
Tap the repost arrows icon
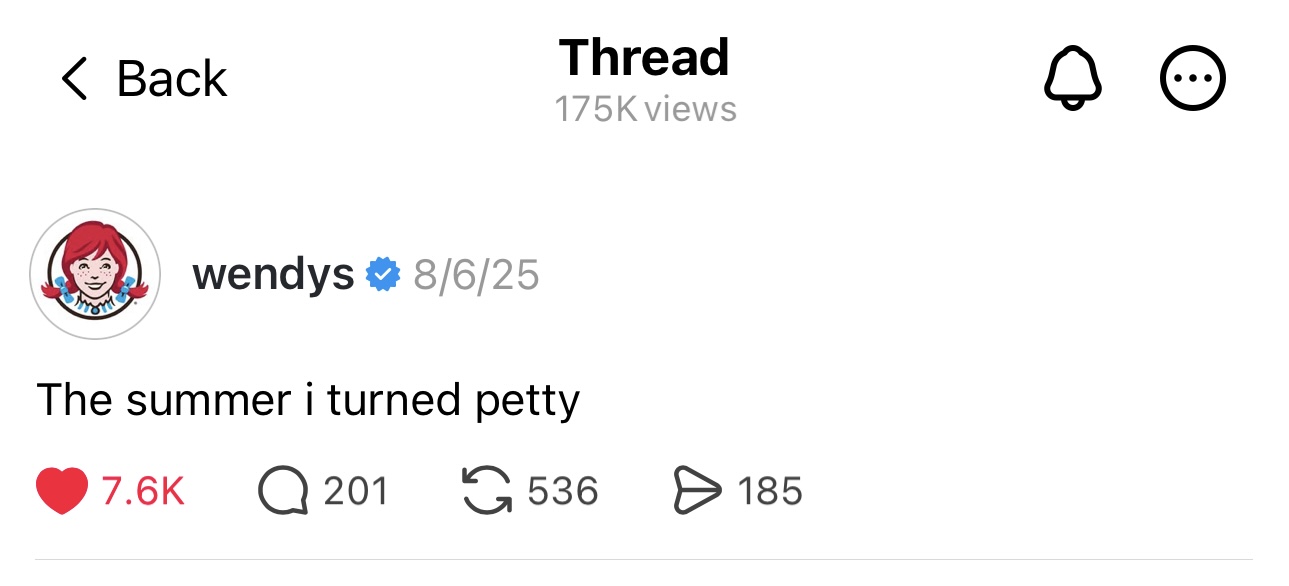tap(487, 491)
